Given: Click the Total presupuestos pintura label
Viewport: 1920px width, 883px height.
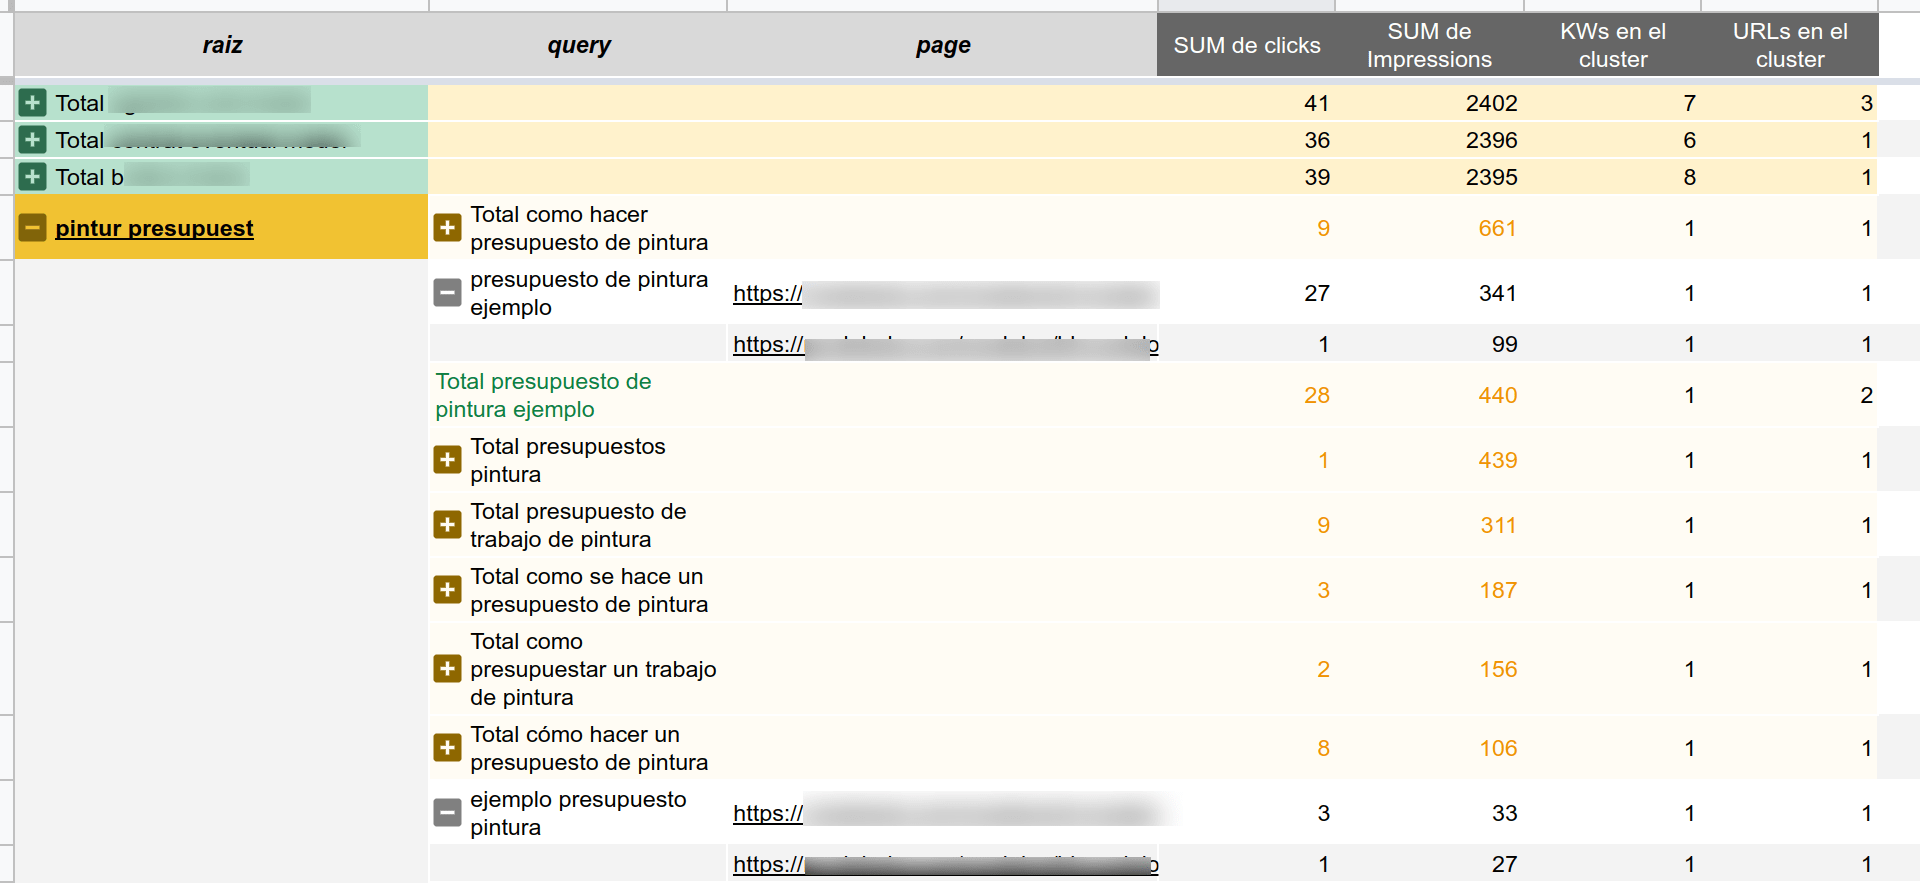Looking at the screenshot, I should point(567,460).
